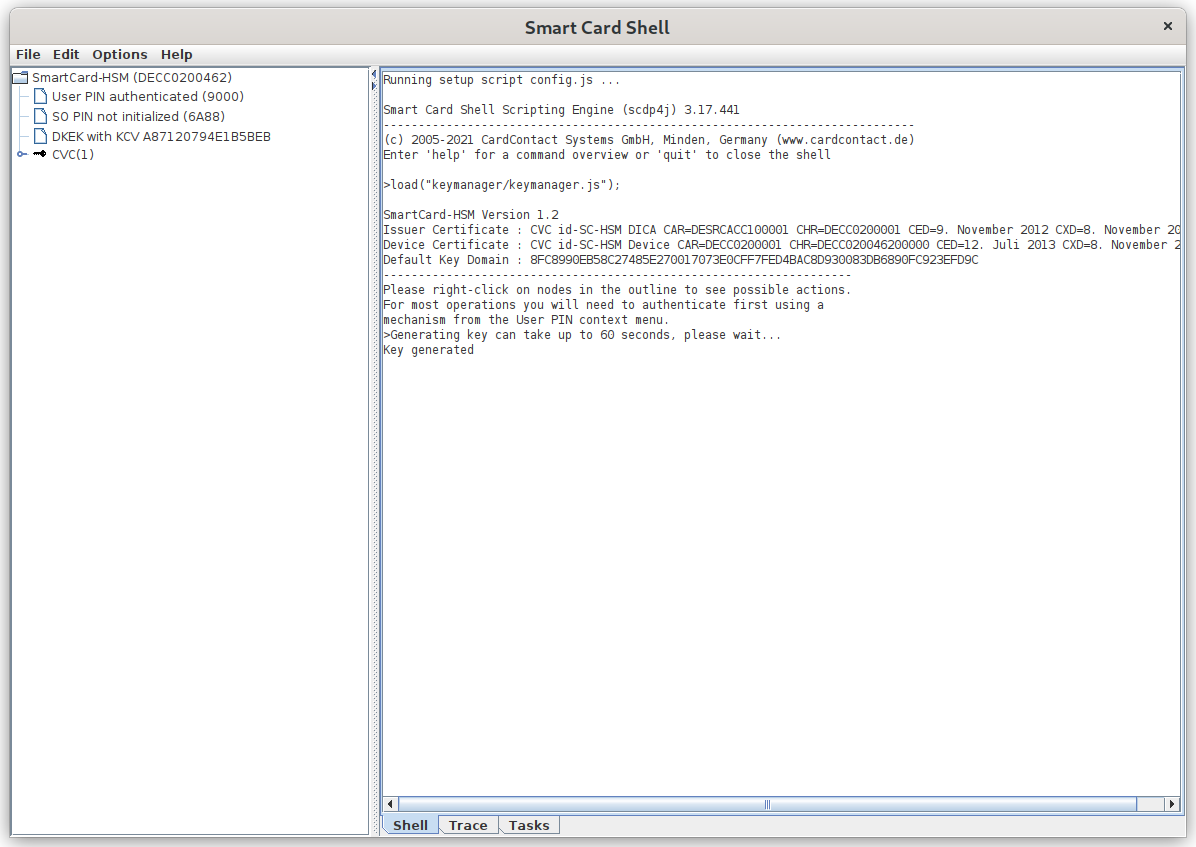This screenshot has height=847, width=1196.
Task: Click the horizontal scrollbar's right arrow
Action: (1172, 804)
